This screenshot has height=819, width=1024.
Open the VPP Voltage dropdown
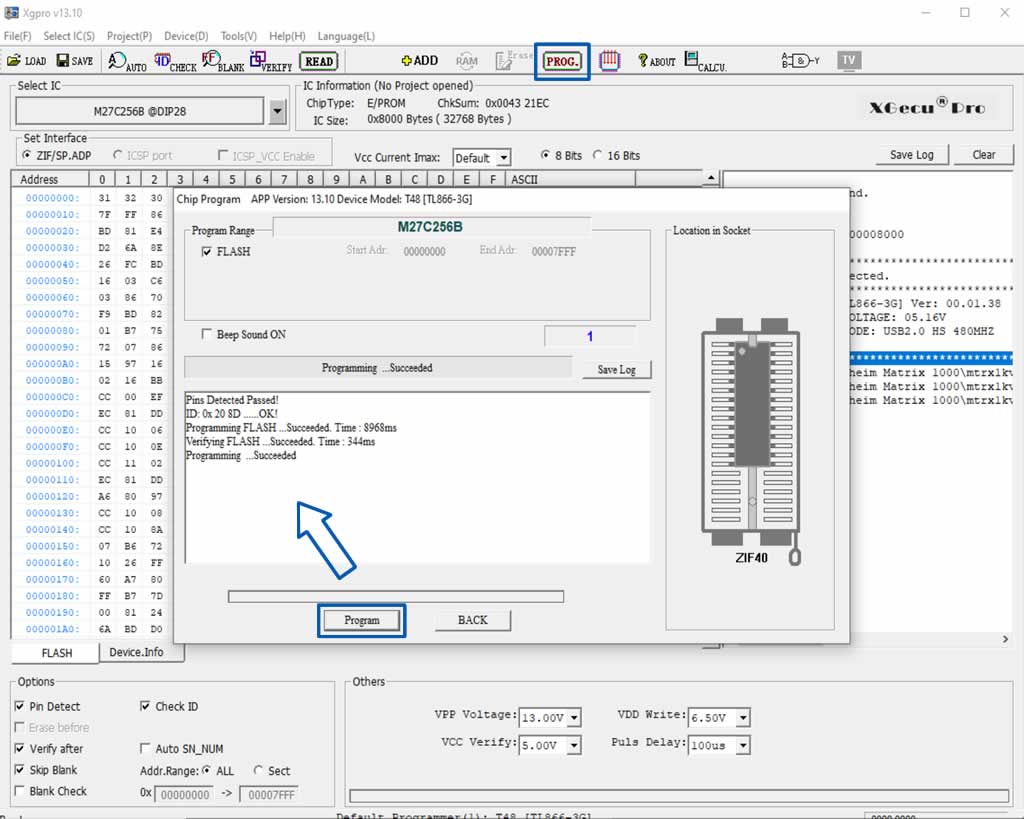(574, 718)
